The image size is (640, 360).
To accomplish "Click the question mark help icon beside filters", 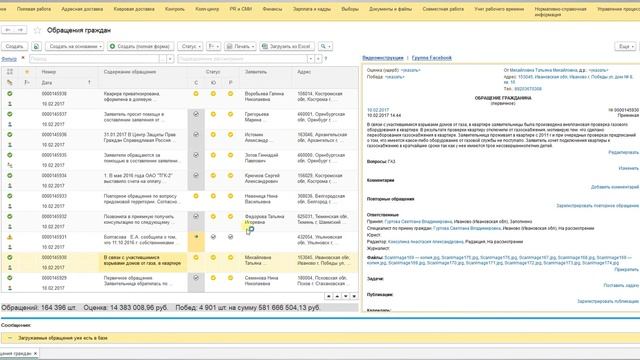I will [326, 59].
